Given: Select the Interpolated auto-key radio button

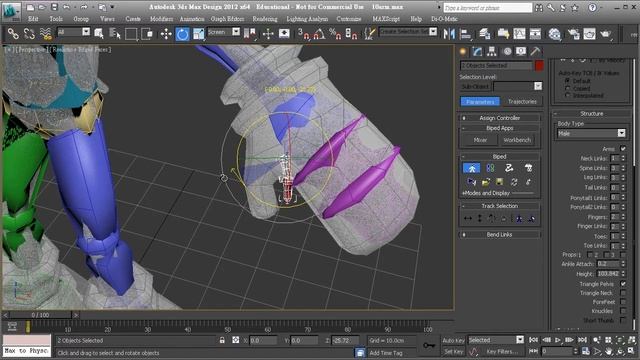Looking at the screenshot, I should 567,95.
